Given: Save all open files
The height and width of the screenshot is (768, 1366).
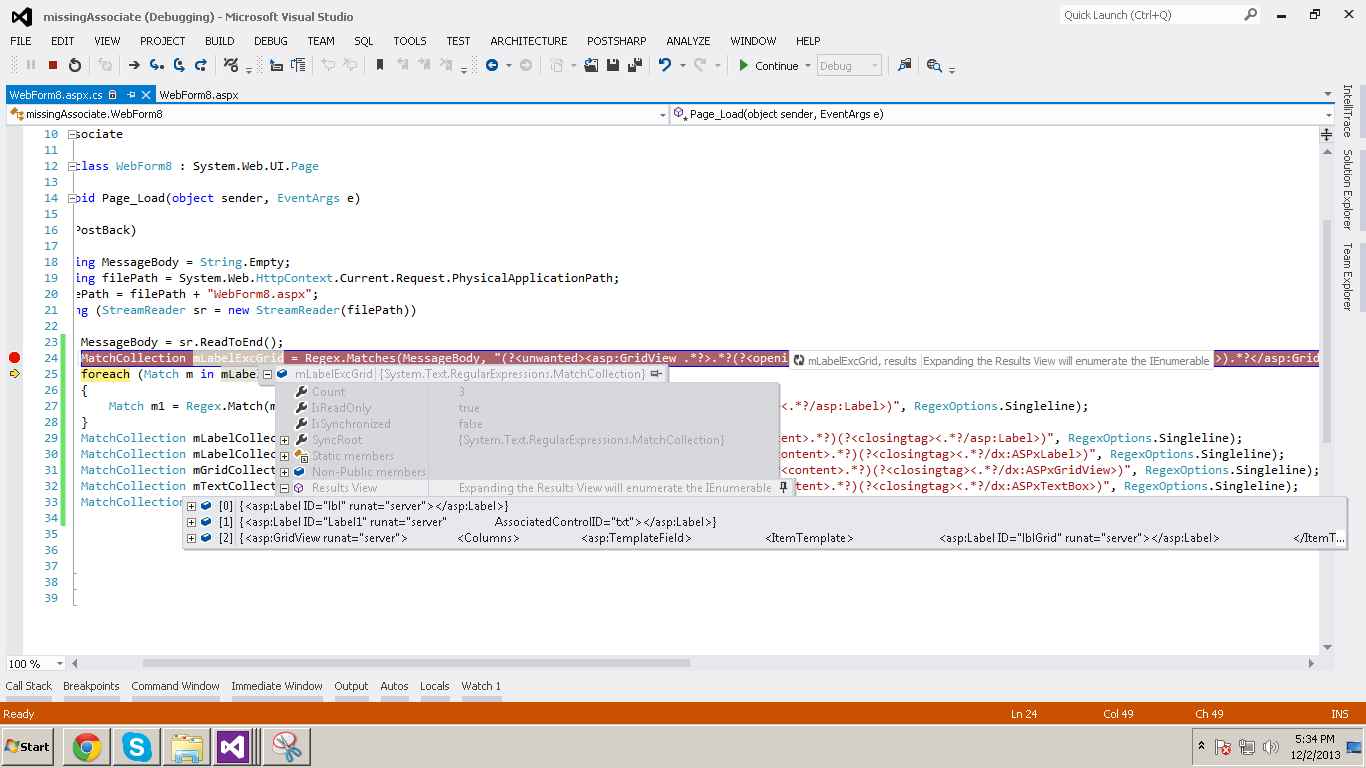Looking at the screenshot, I should tap(634, 65).
